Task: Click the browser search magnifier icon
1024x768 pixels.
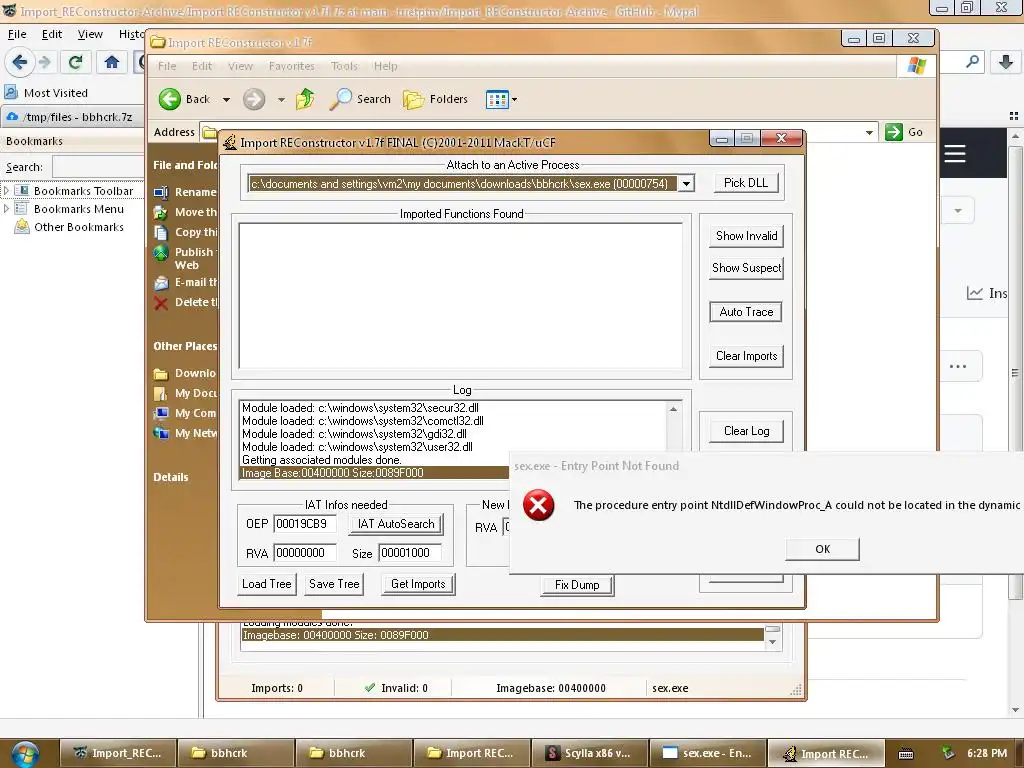Action: pos(972,62)
